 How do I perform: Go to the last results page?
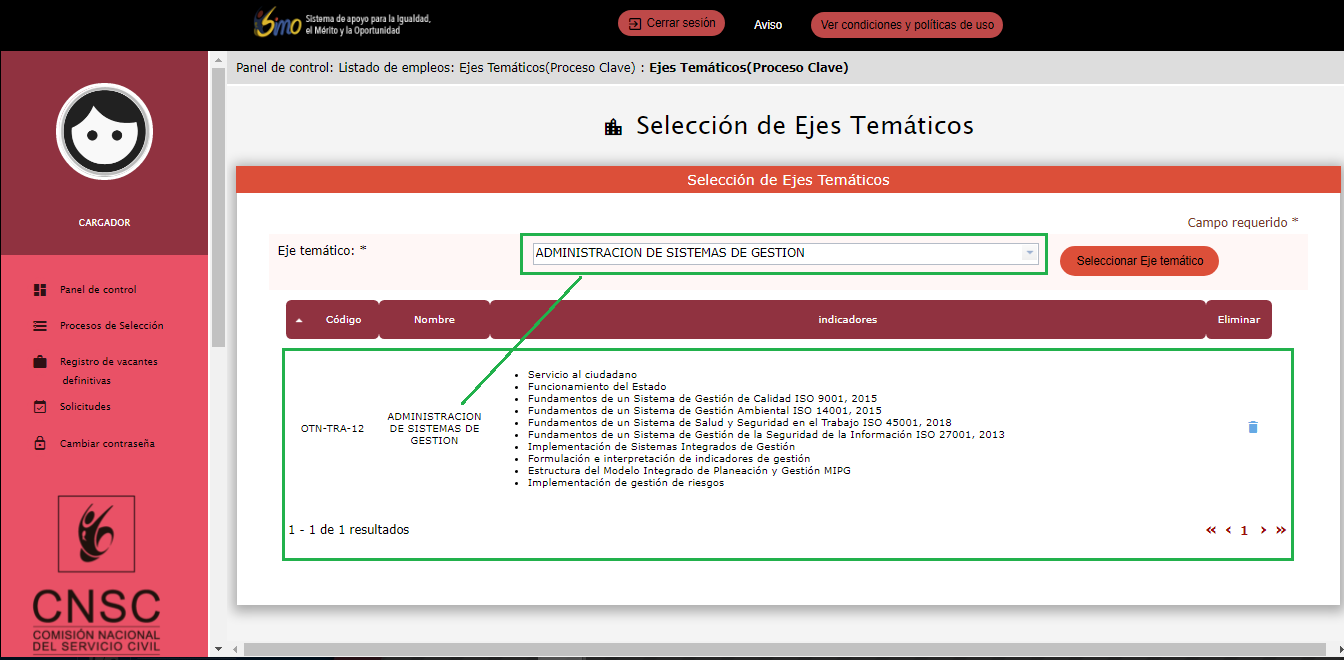(x=1281, y=530)
